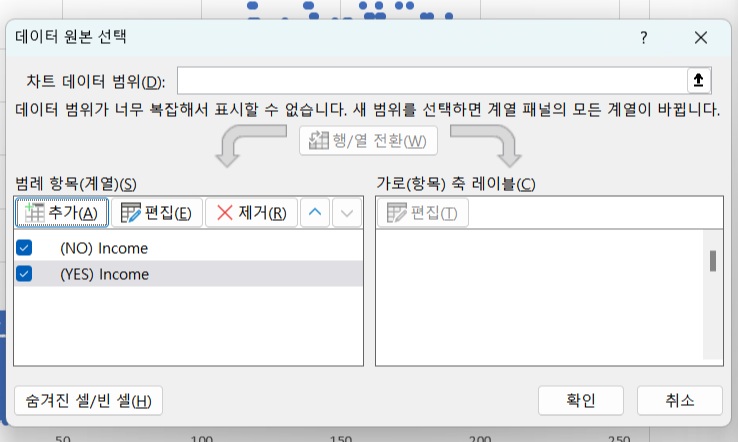Select the (YES) Income series row
738x442 pixels.
(188, 273)
